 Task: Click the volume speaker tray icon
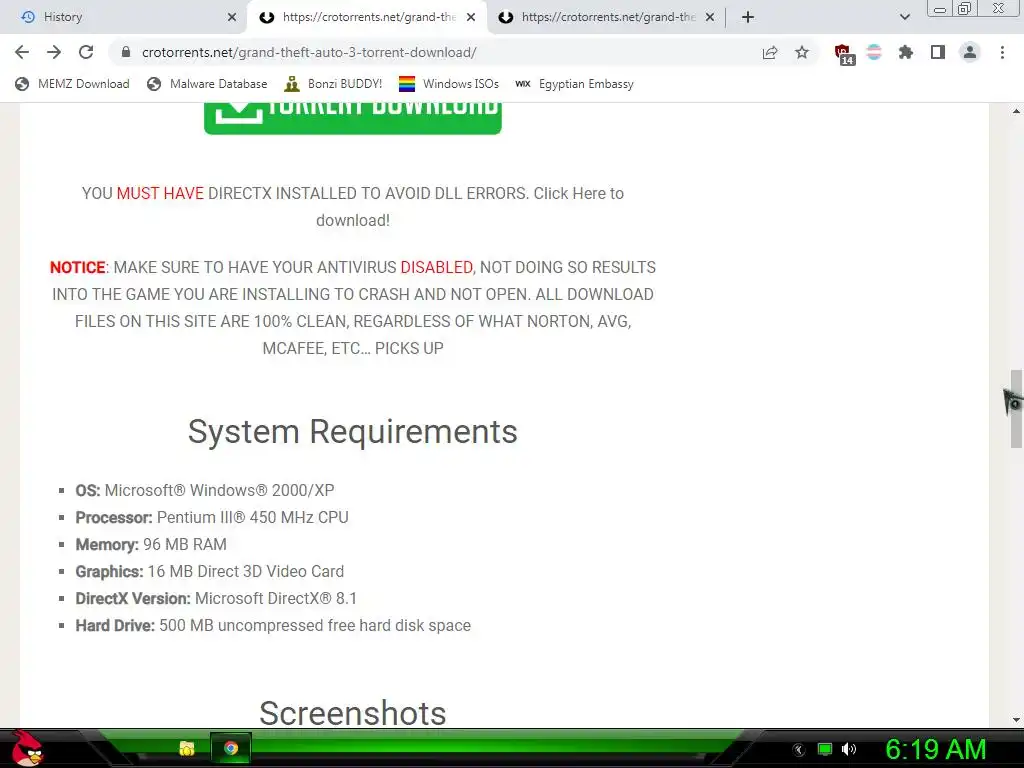849,750
